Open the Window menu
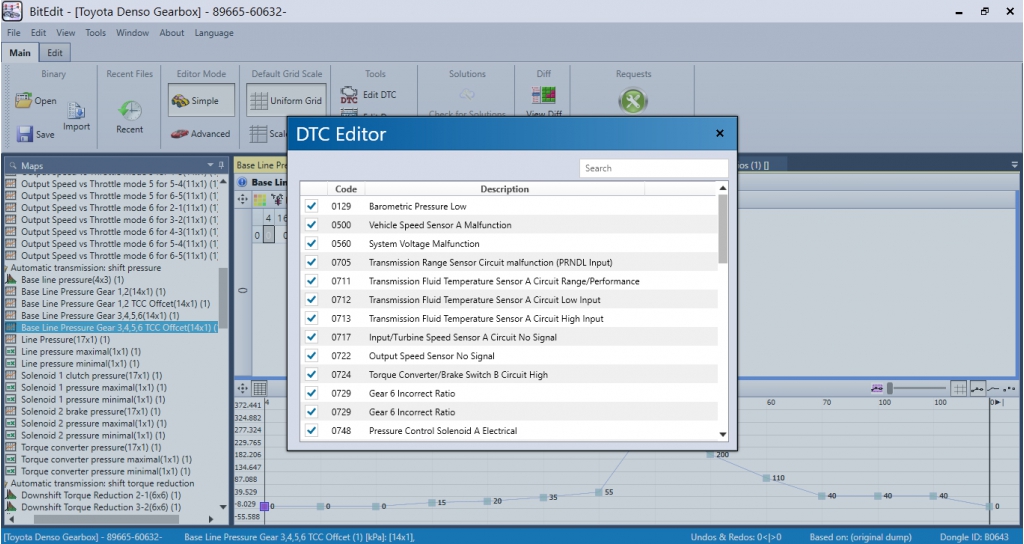The image size is (1024, 544). (x=133, y=33)
